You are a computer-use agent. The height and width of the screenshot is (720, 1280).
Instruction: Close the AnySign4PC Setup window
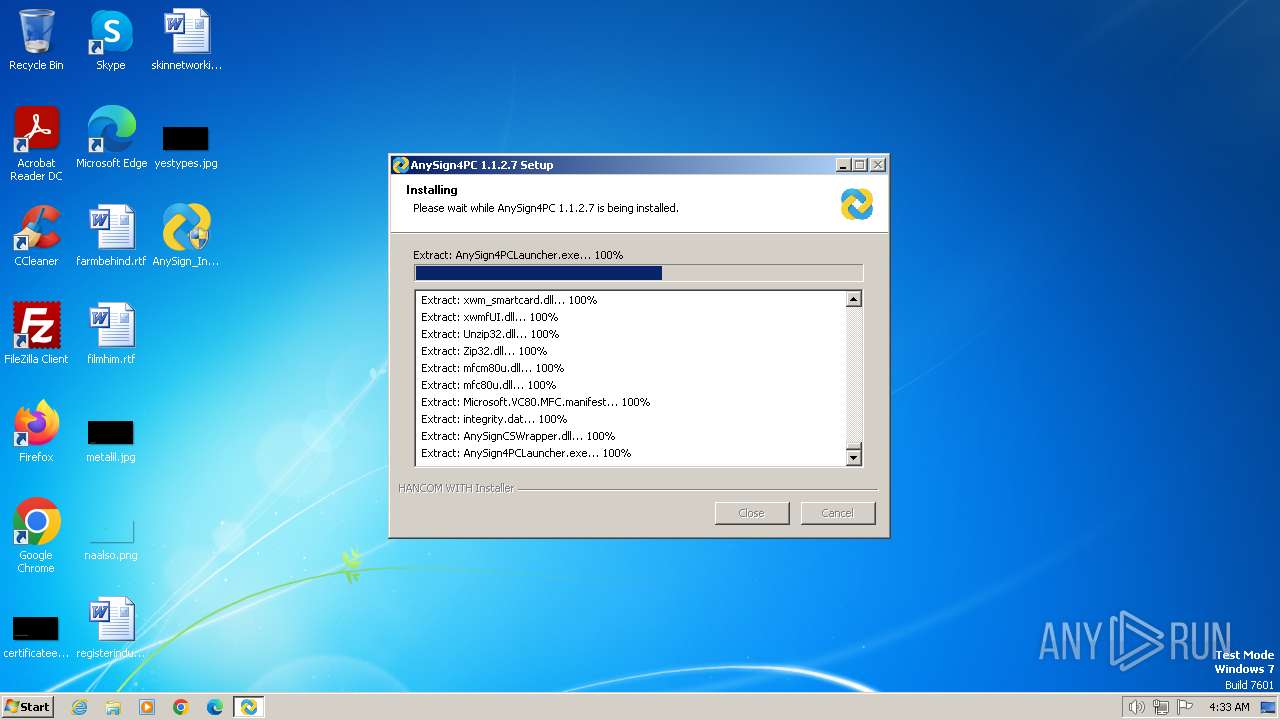click(877, 165)
